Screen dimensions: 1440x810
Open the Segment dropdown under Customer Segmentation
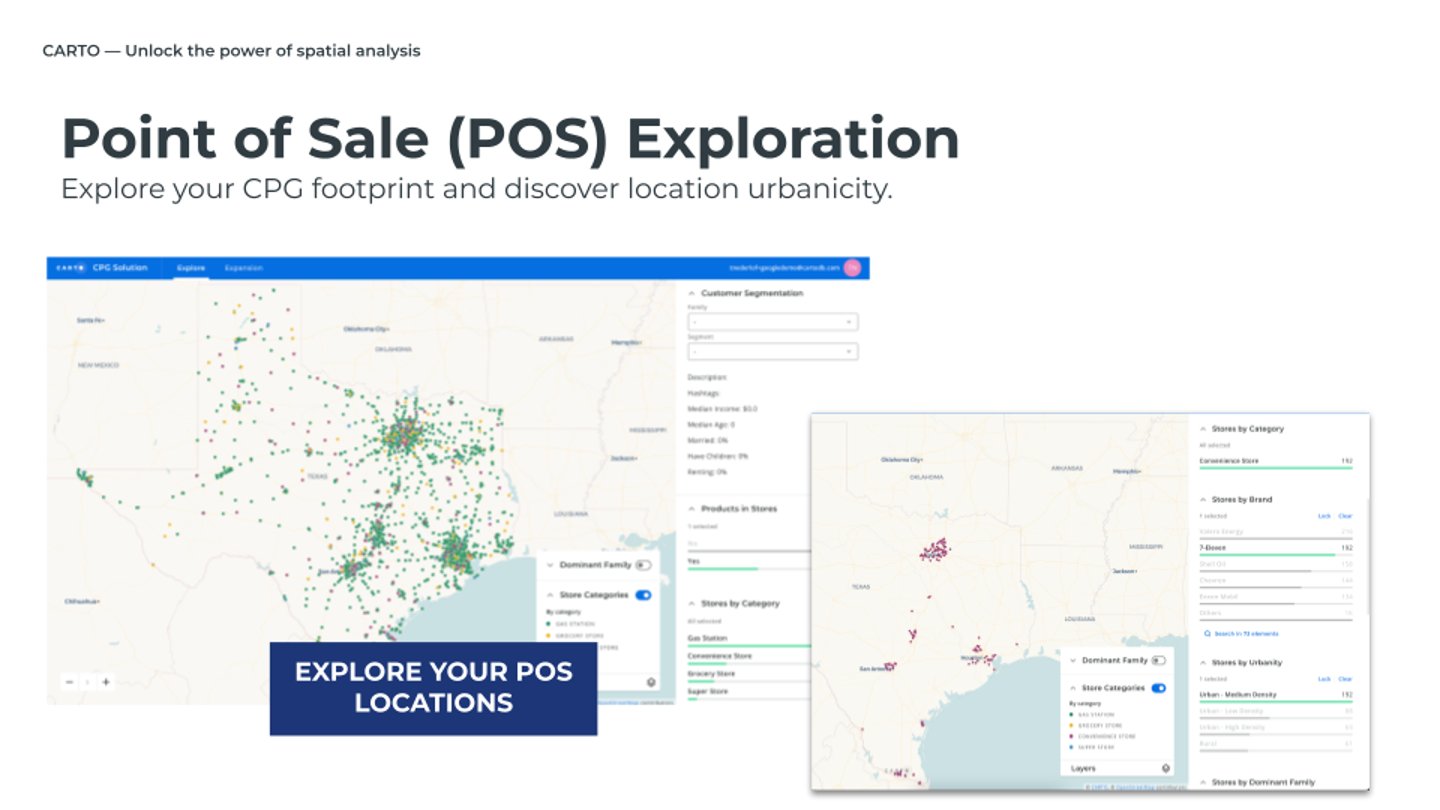click(772, 351)
